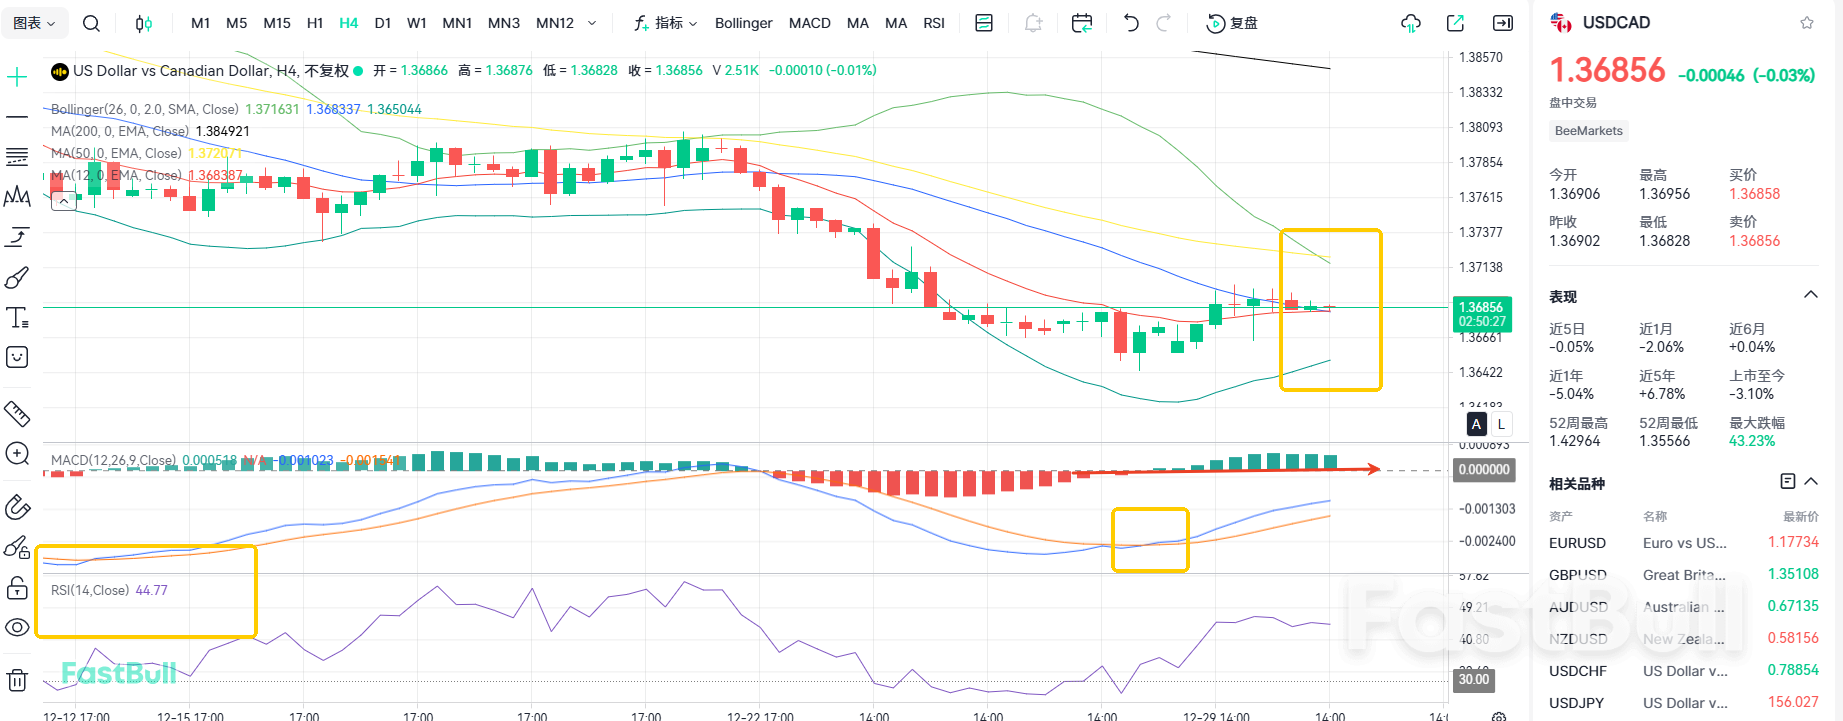Click the search magnifier icon in toolbar

pos(91,23)
